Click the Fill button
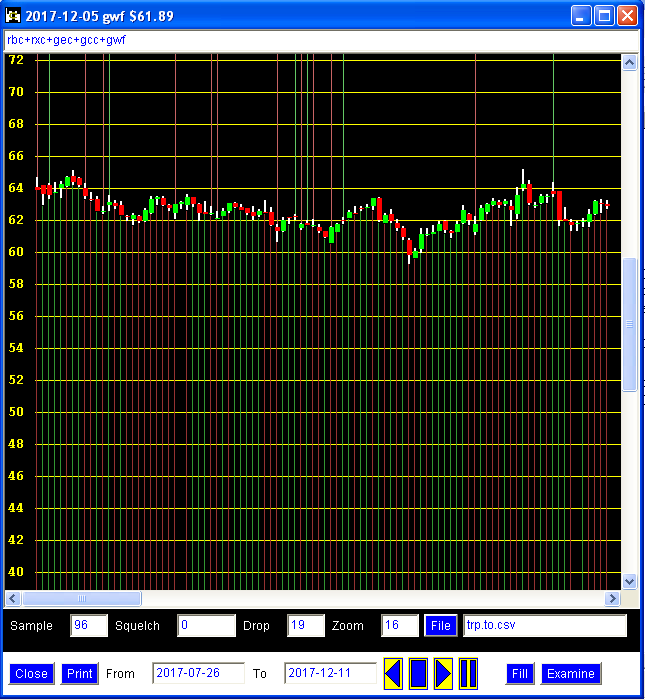645x700 pixels. (520, 674)
